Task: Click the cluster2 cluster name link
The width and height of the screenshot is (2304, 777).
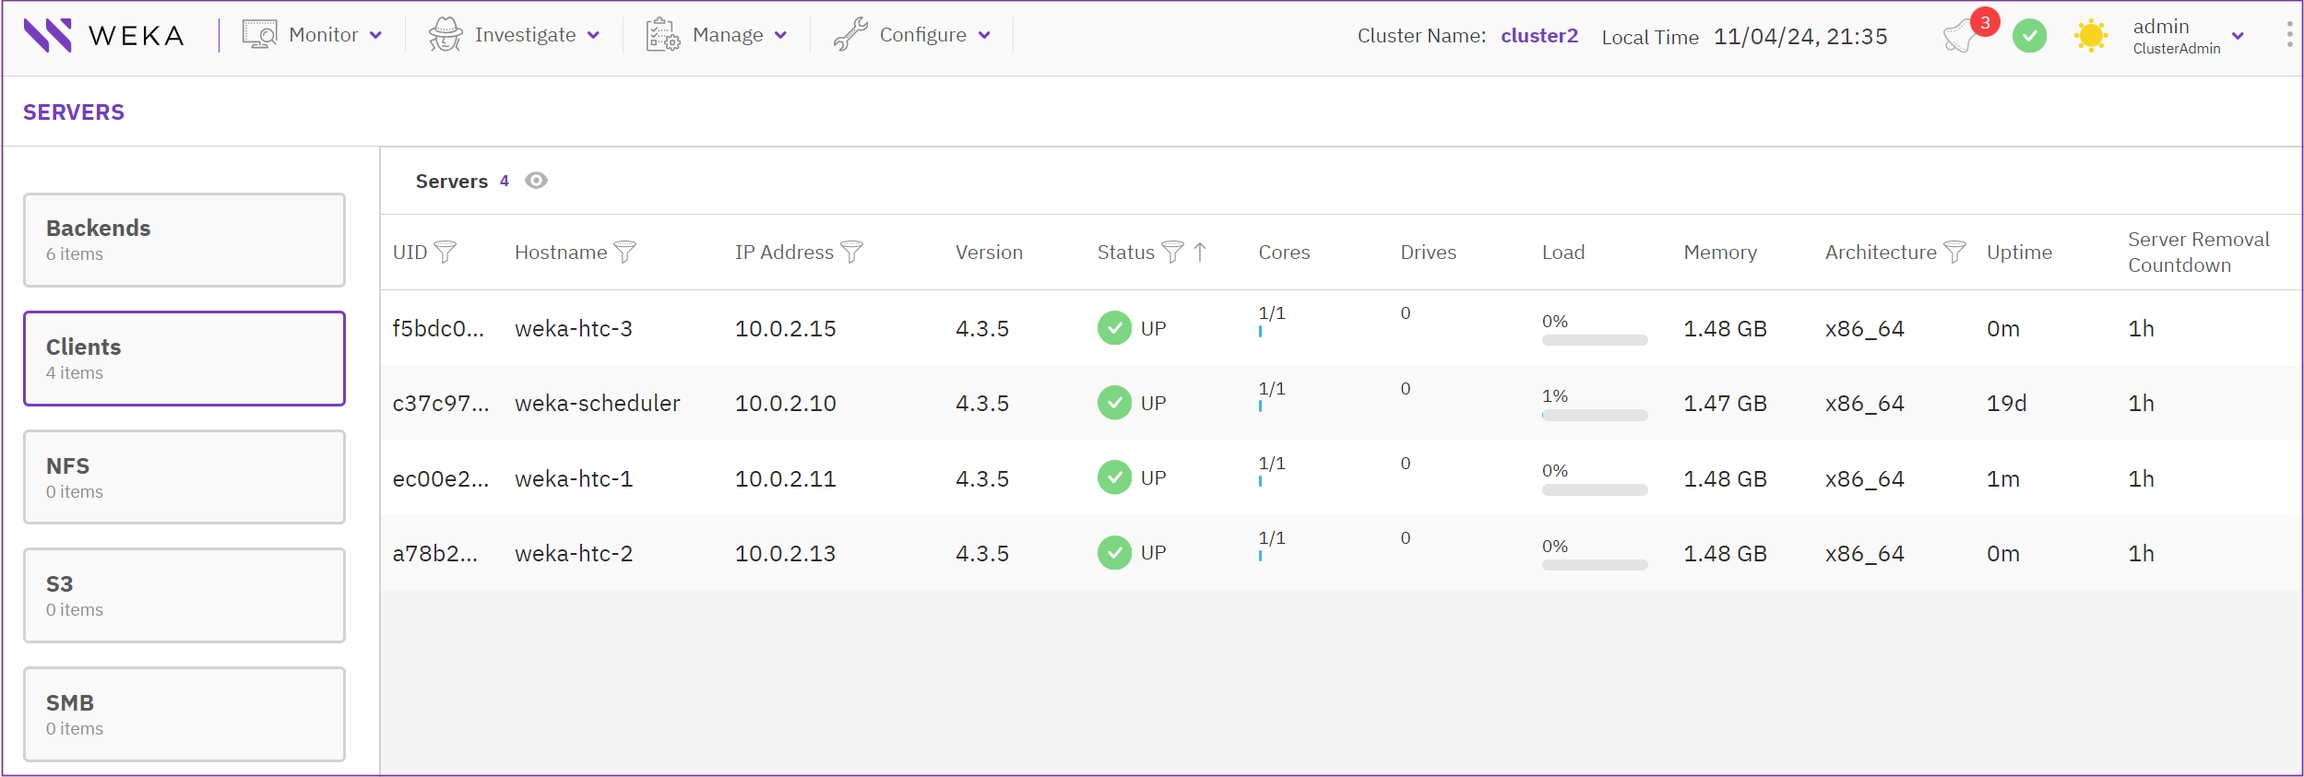Action: pyautogui.click(x=1539, y=36)
